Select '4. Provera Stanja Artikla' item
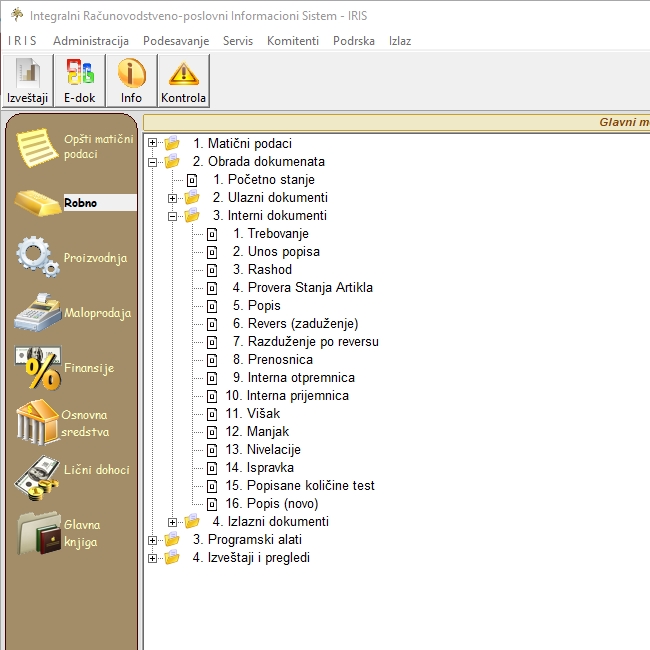The width and height of the screenshot is (650, 650). pyautogui.click(x=303, y=287)
